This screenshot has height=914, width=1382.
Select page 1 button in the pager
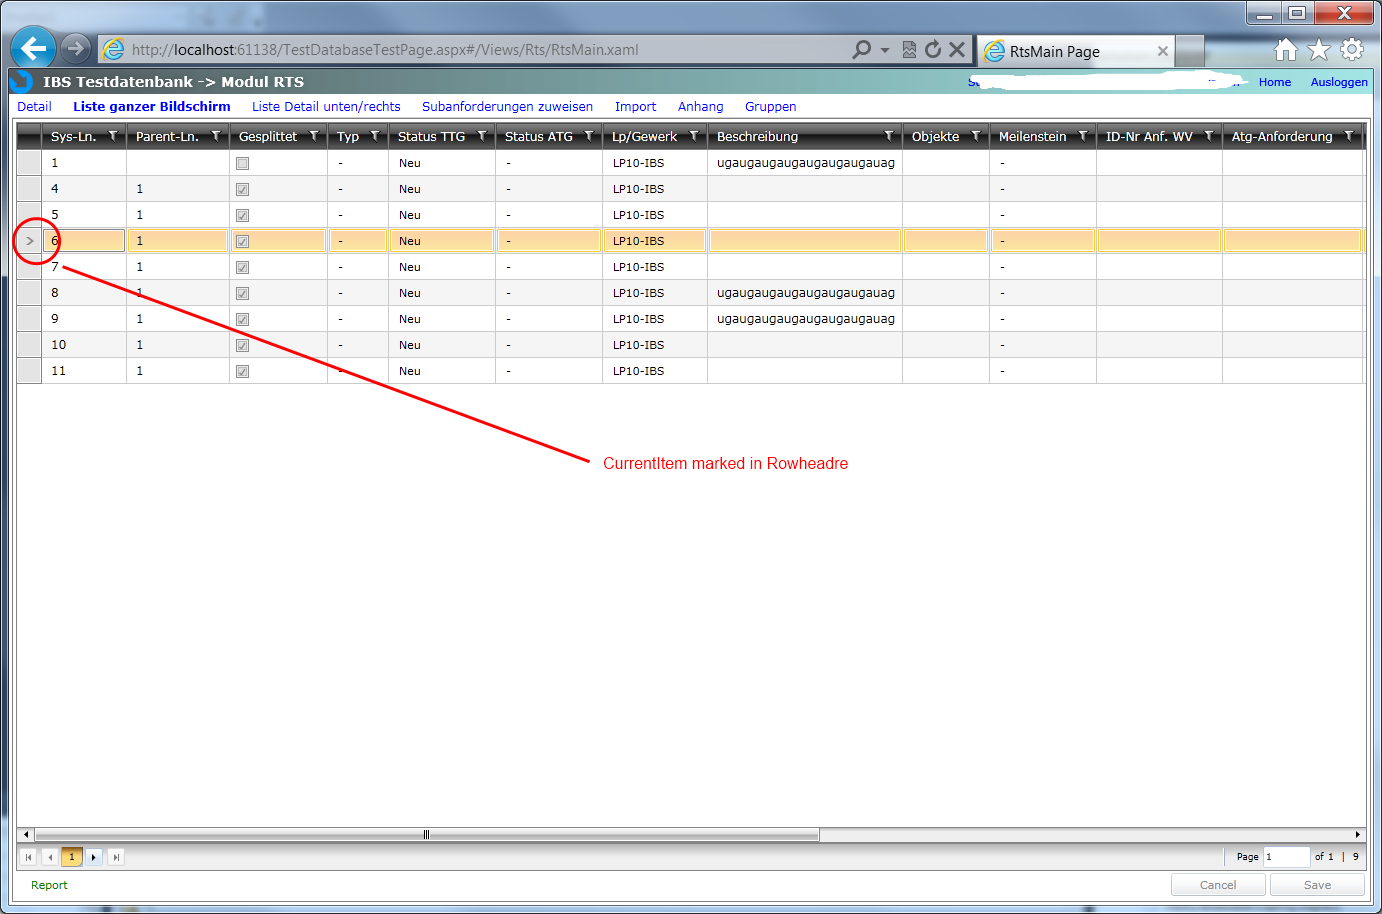(72, 857)
